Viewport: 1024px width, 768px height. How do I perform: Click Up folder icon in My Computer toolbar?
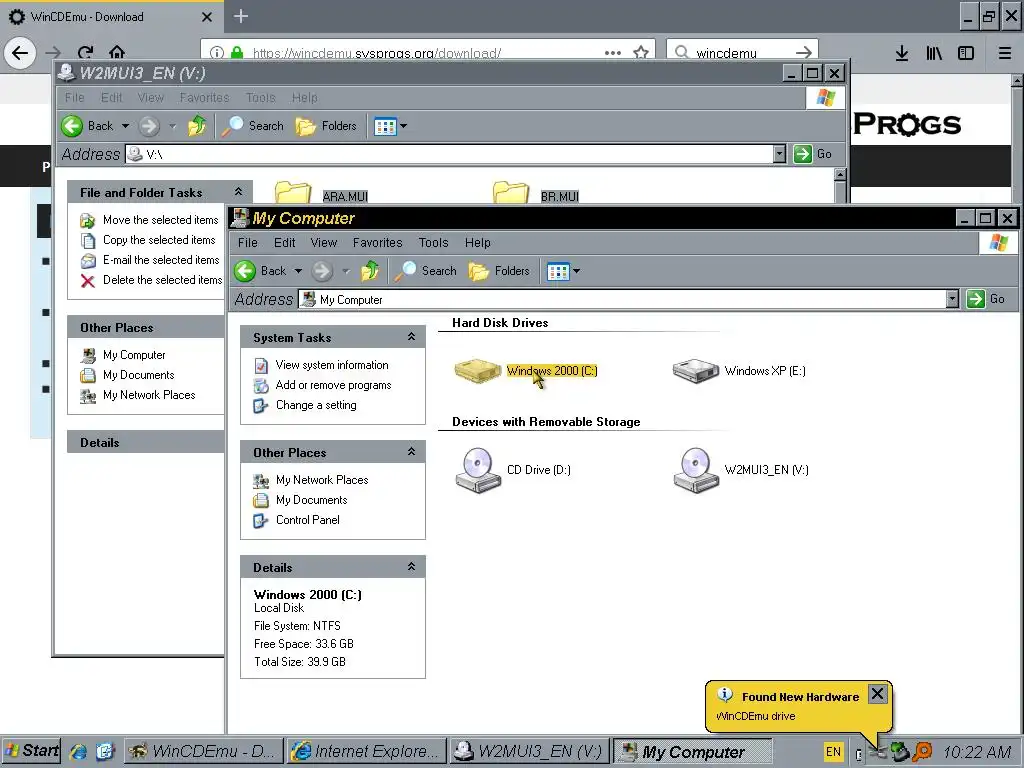coord(370,270)
